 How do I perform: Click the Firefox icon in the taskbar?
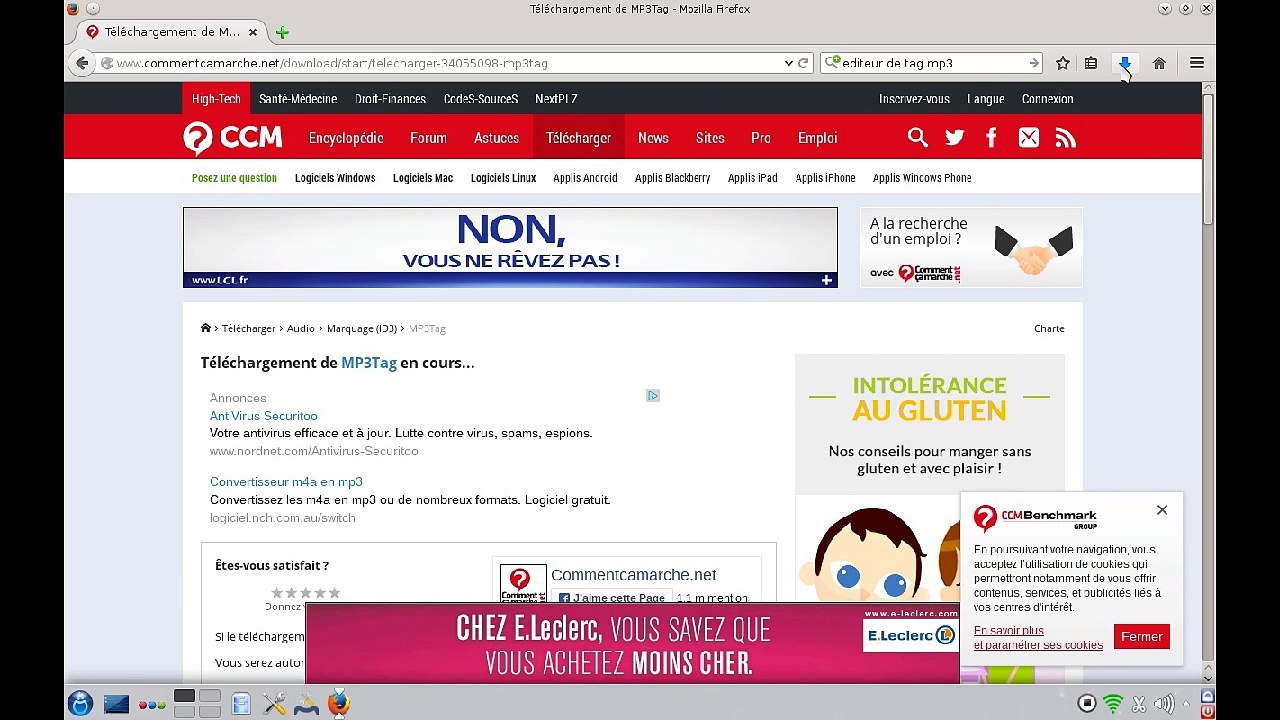tap(339, 704)
